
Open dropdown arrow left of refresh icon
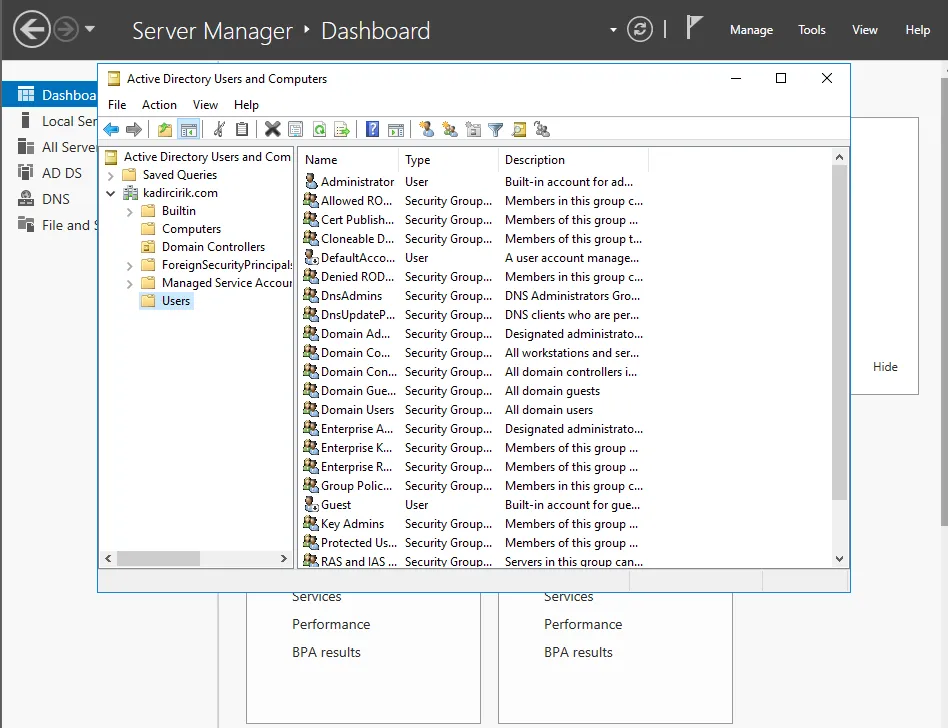[613, 30]
